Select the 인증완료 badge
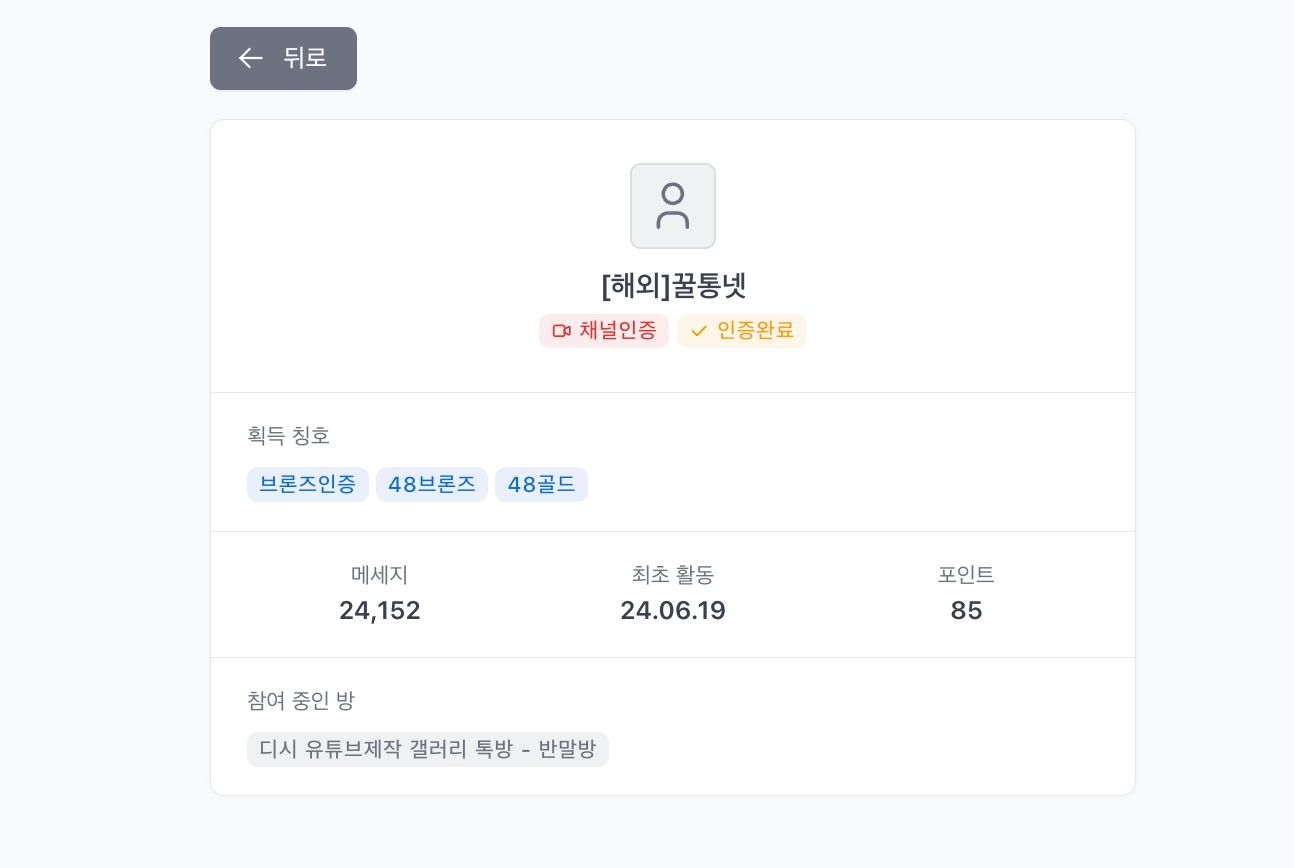 (742, 331)
